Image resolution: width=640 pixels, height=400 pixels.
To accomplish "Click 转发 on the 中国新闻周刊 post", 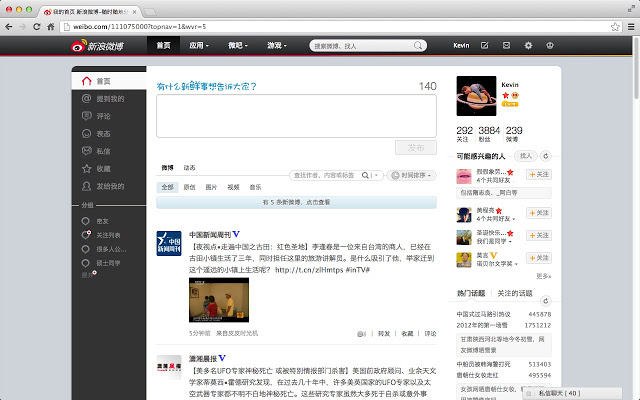I will [x=384, y=334].
